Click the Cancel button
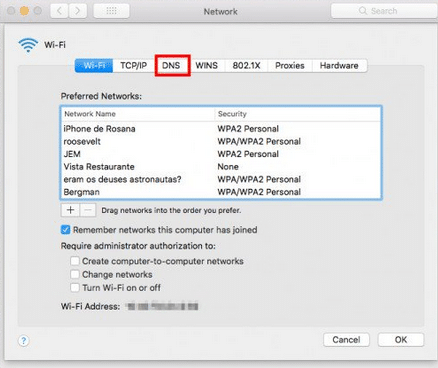The image size is (438, 368). [x=346, y=340]
